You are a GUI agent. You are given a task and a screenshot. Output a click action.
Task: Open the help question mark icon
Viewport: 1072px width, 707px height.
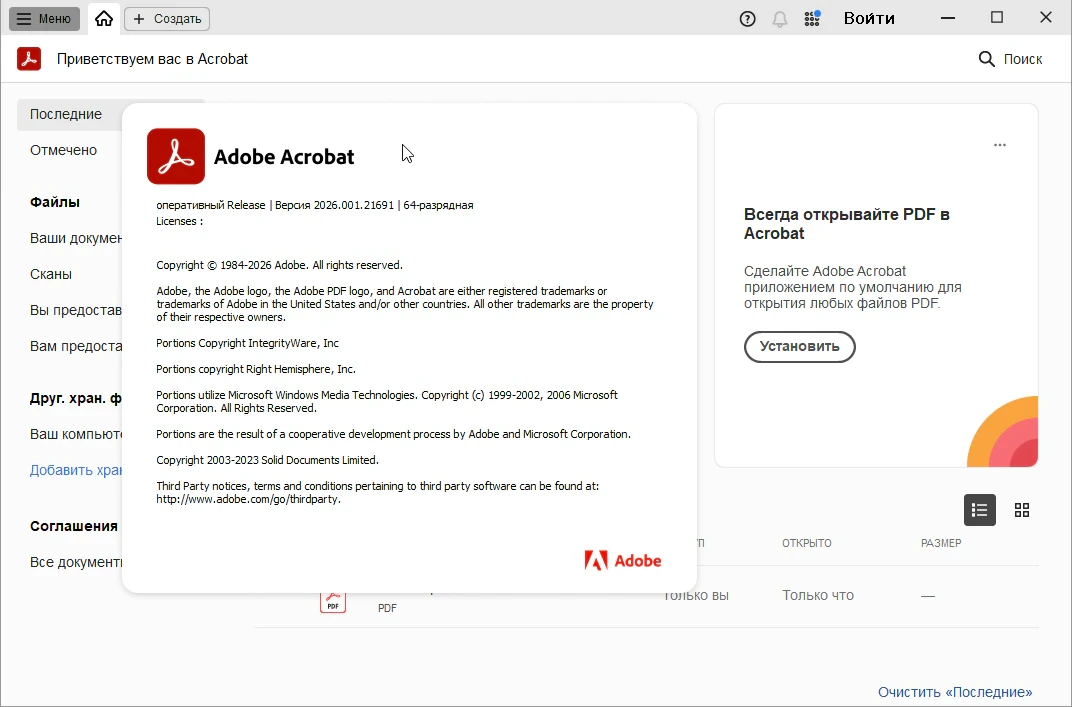coord(747,19)
